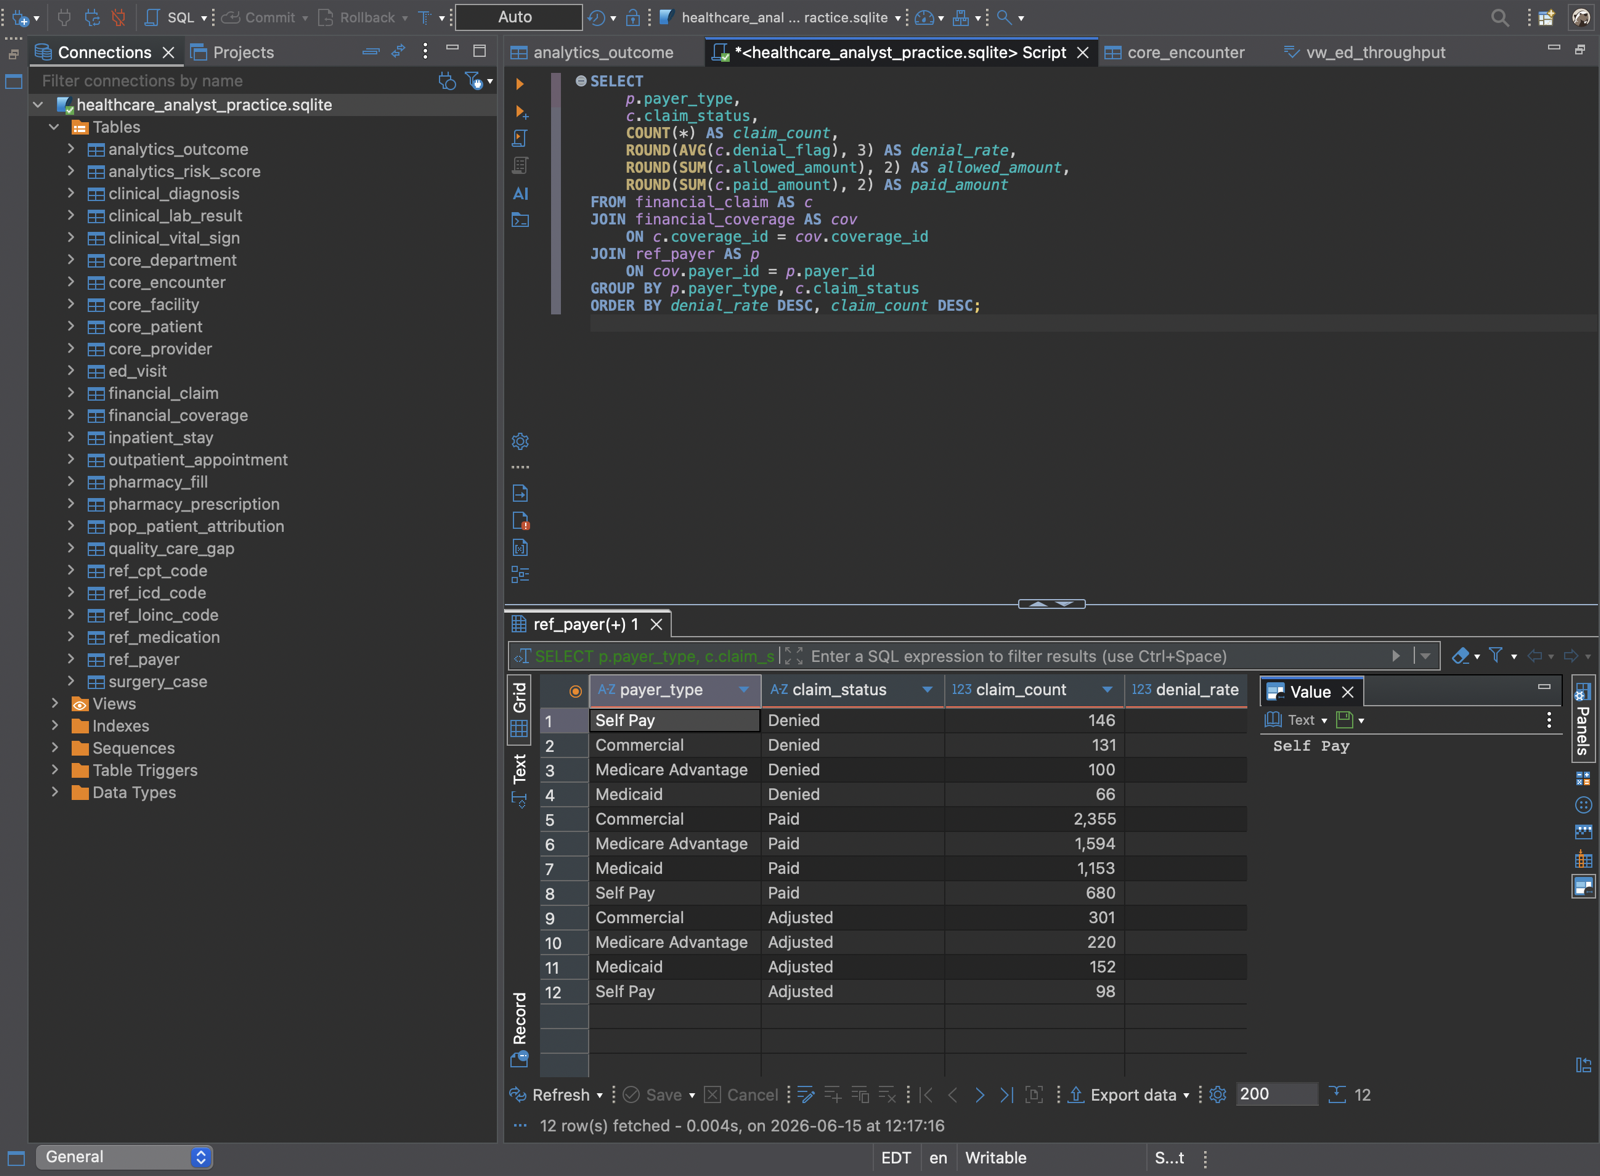The height and width of the screenshot is (1176, 1600).
Task: Switch to Projects tab
Action: 232,52
